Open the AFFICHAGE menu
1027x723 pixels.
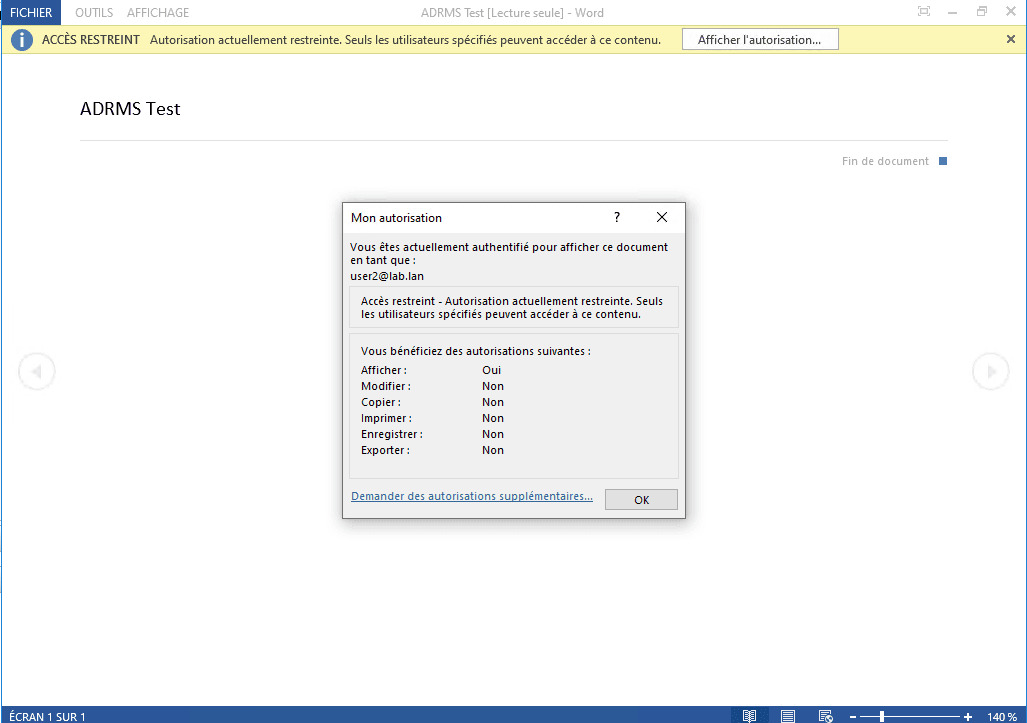[x=158, y=13]
